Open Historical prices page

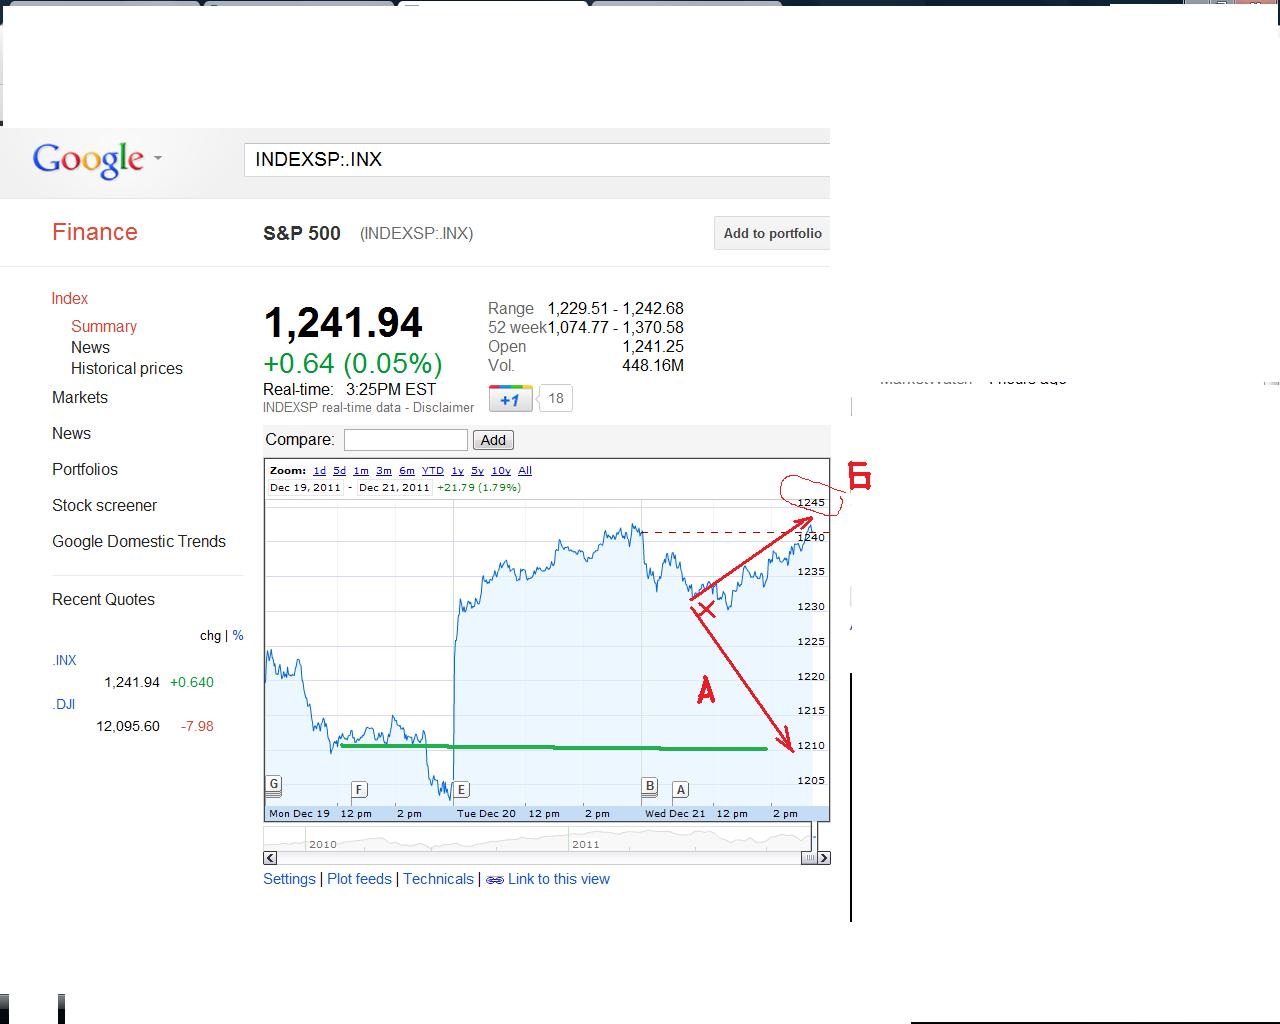(x=127, y=368)
